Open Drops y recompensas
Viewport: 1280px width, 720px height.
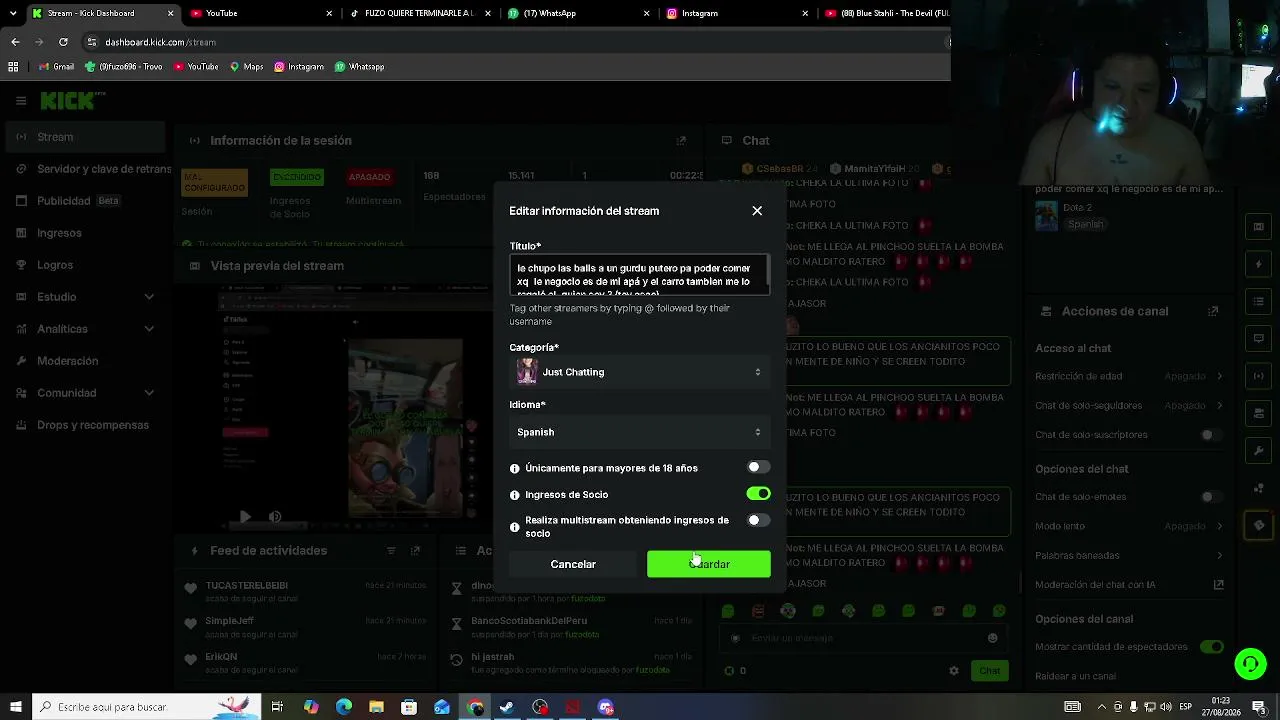(85, 425)
